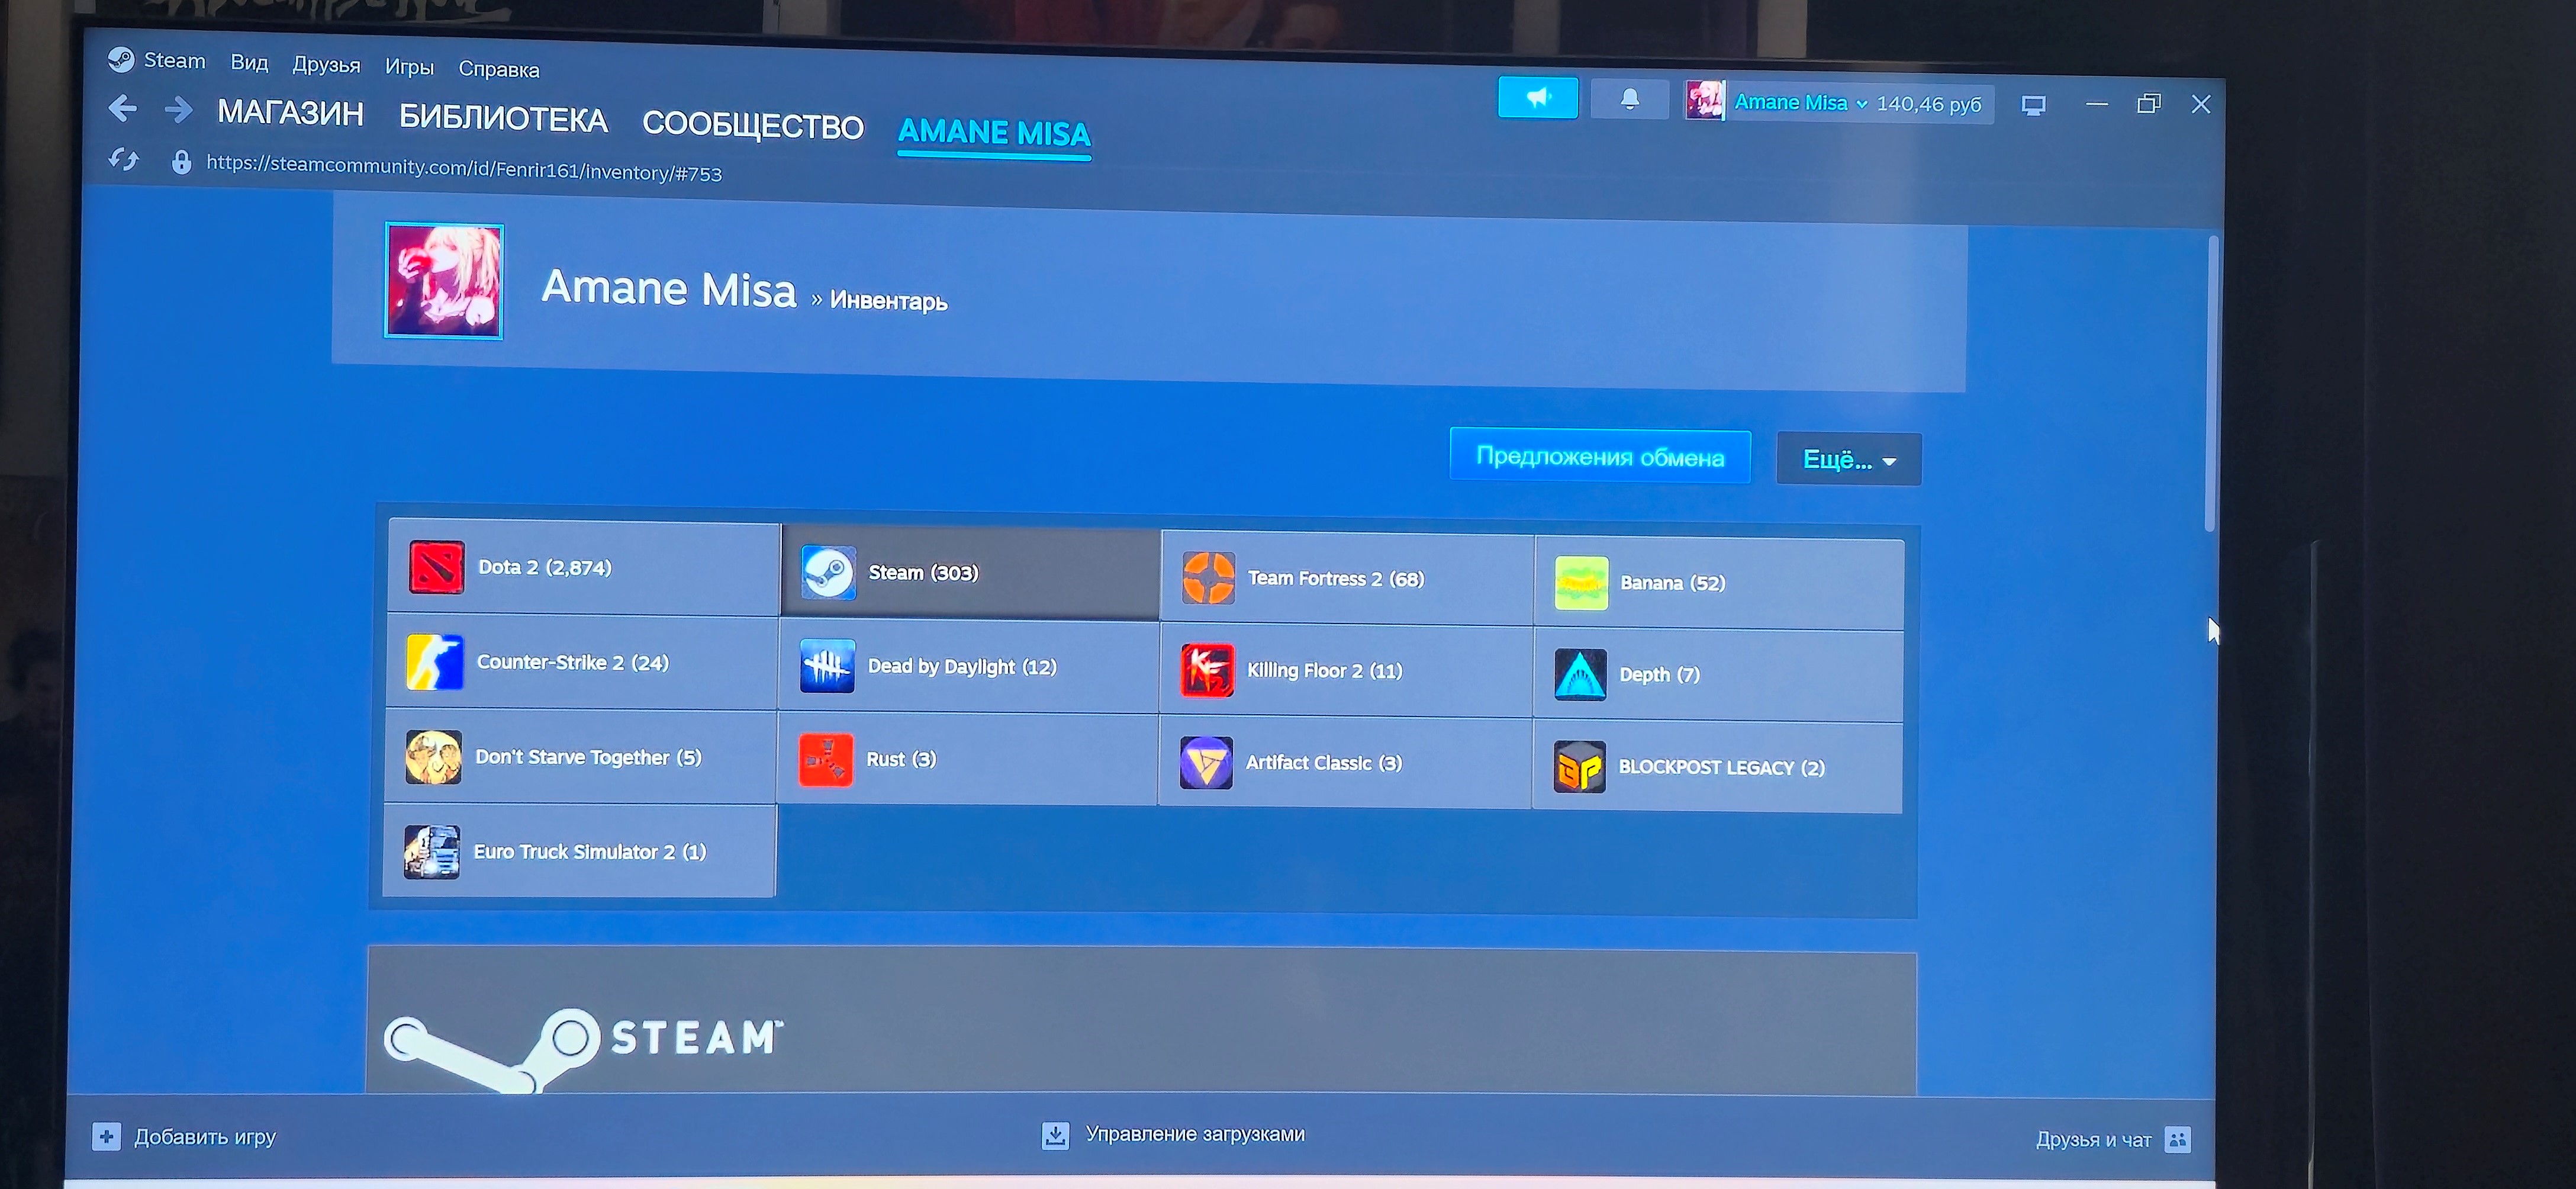2576x1189 pixels.
Task: Click the page vertical scrollbar
Action: pos(2211,384)
